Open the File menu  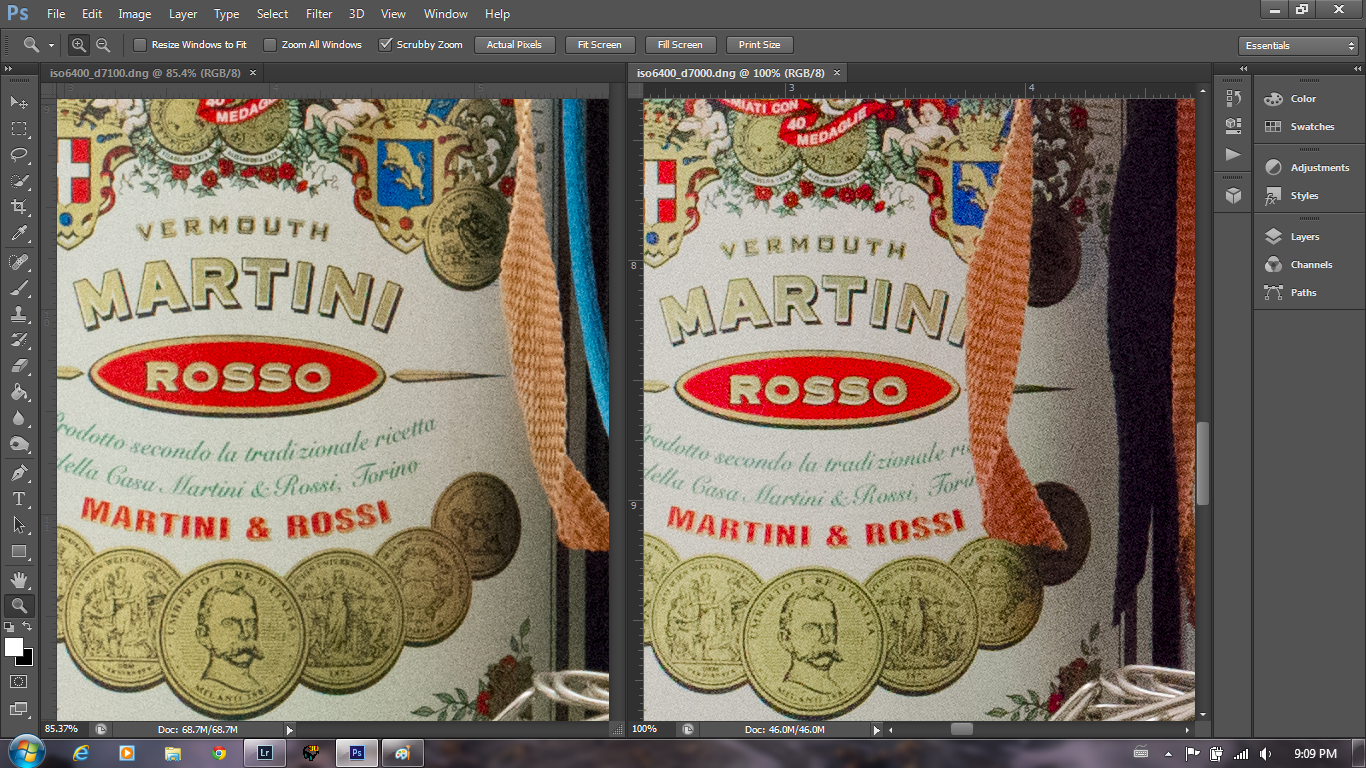(55, 14)
